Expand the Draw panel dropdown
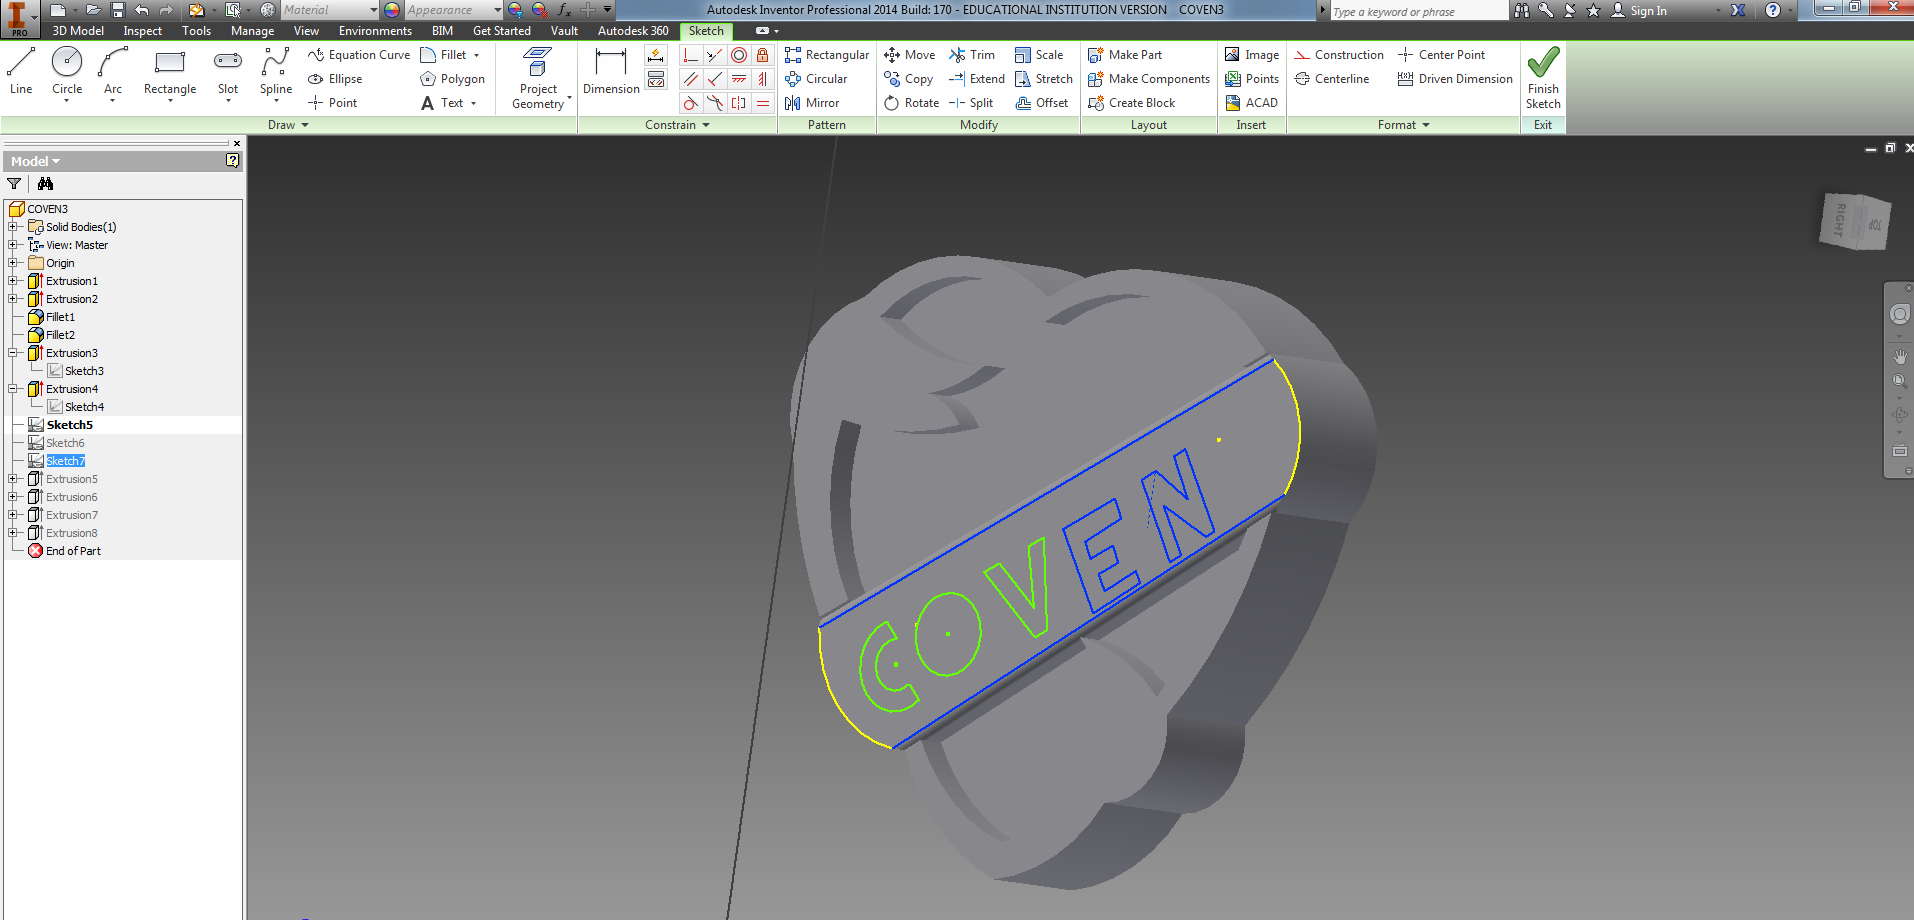This screenshot has height=920, width=1914. click(288, 125)
